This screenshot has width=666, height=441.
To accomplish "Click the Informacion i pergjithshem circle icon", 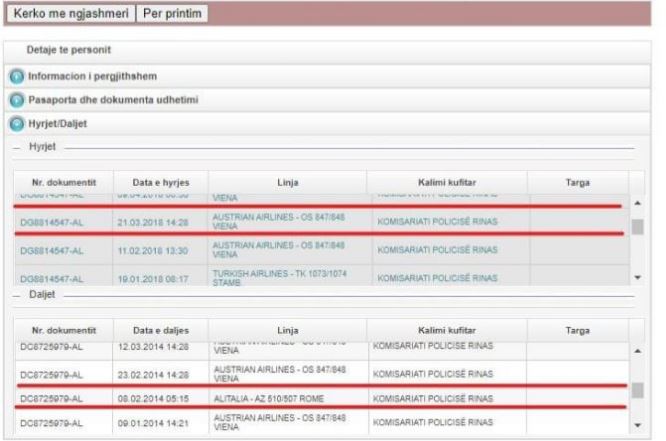I will tap(17, 76).
